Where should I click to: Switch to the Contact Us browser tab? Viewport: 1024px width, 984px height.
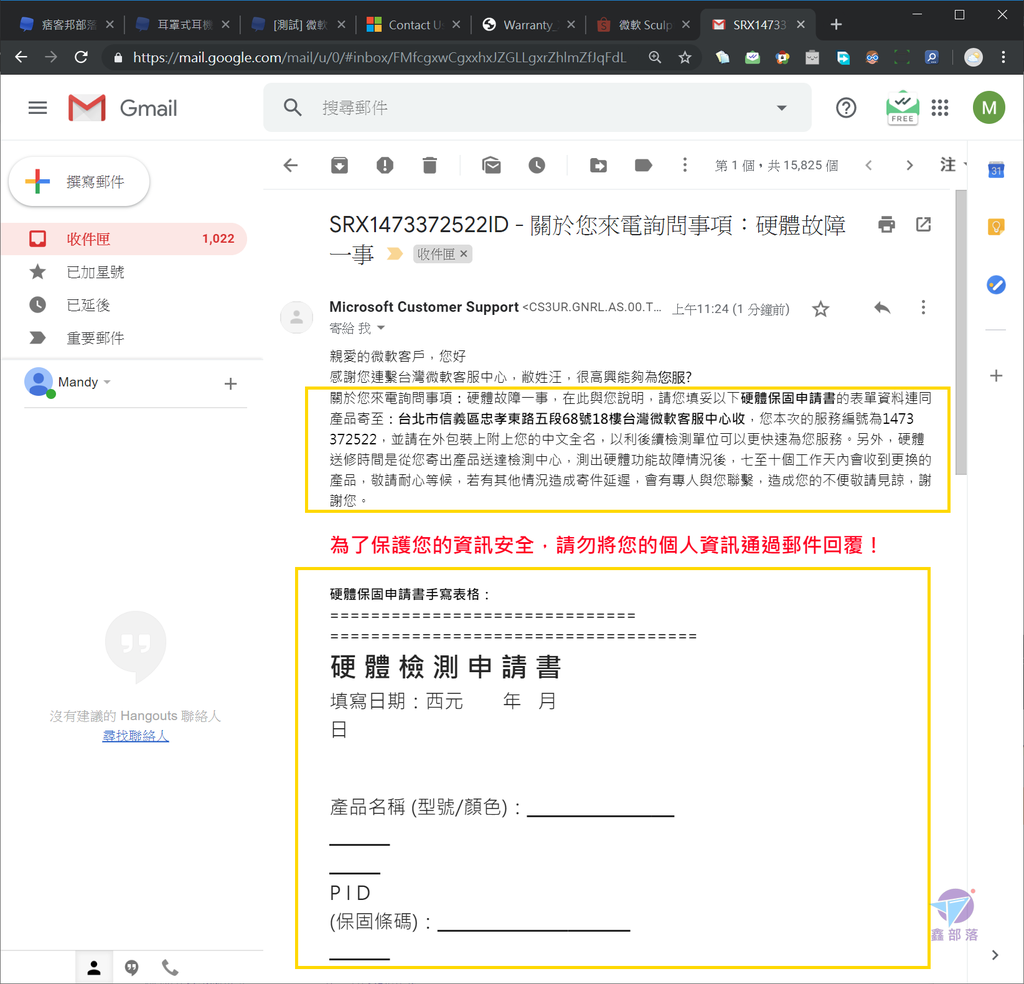(x=413, y=25)
